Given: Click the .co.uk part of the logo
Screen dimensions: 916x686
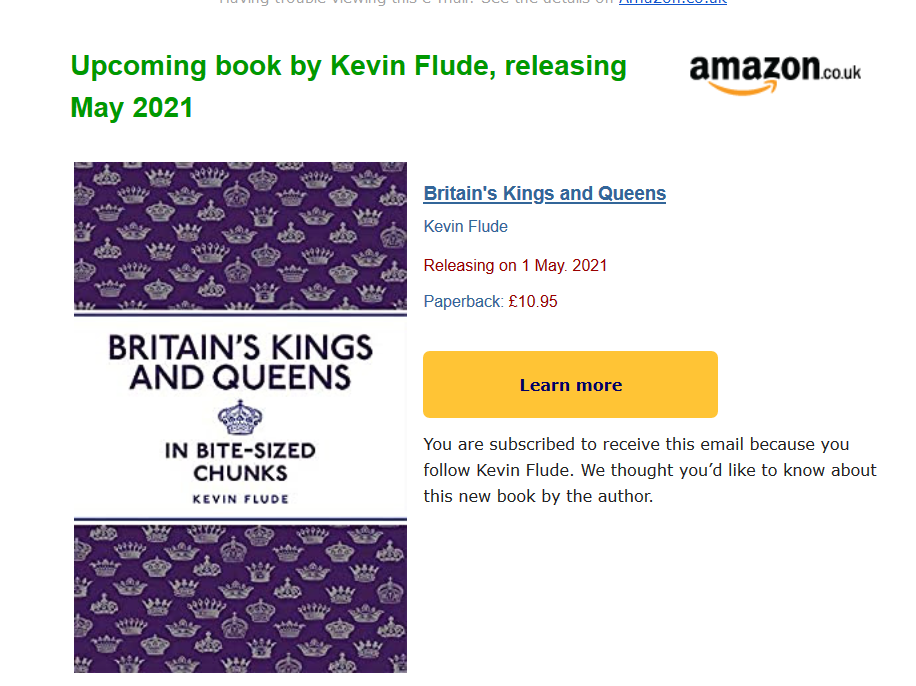Looking at the screenshot, I should coord(841,73).
